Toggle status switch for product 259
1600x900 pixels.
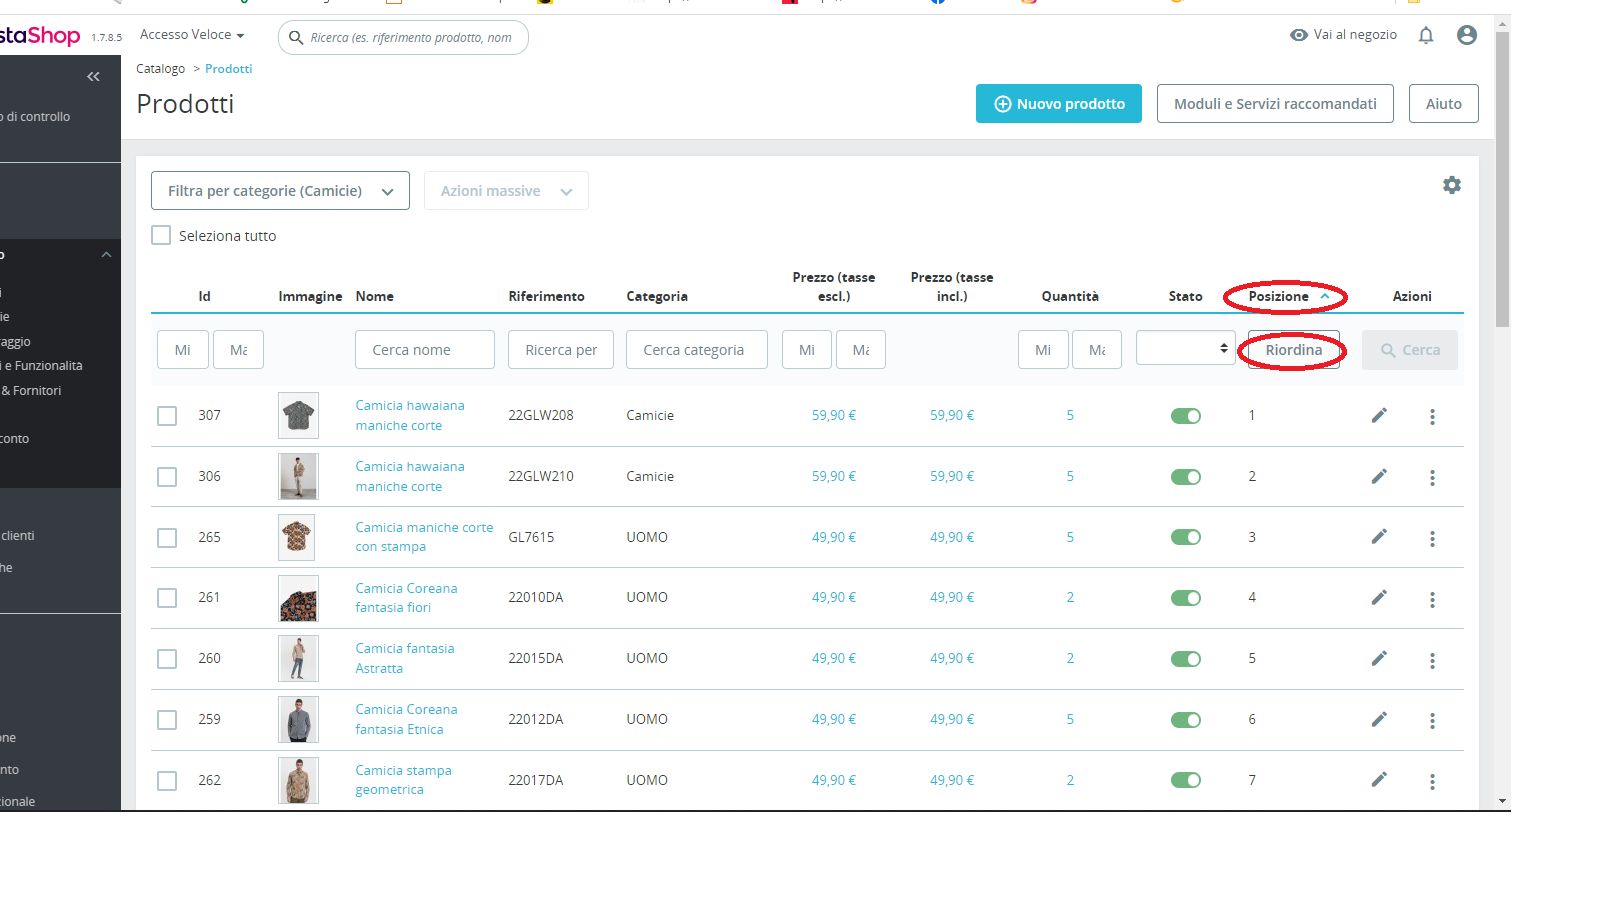1186,720
